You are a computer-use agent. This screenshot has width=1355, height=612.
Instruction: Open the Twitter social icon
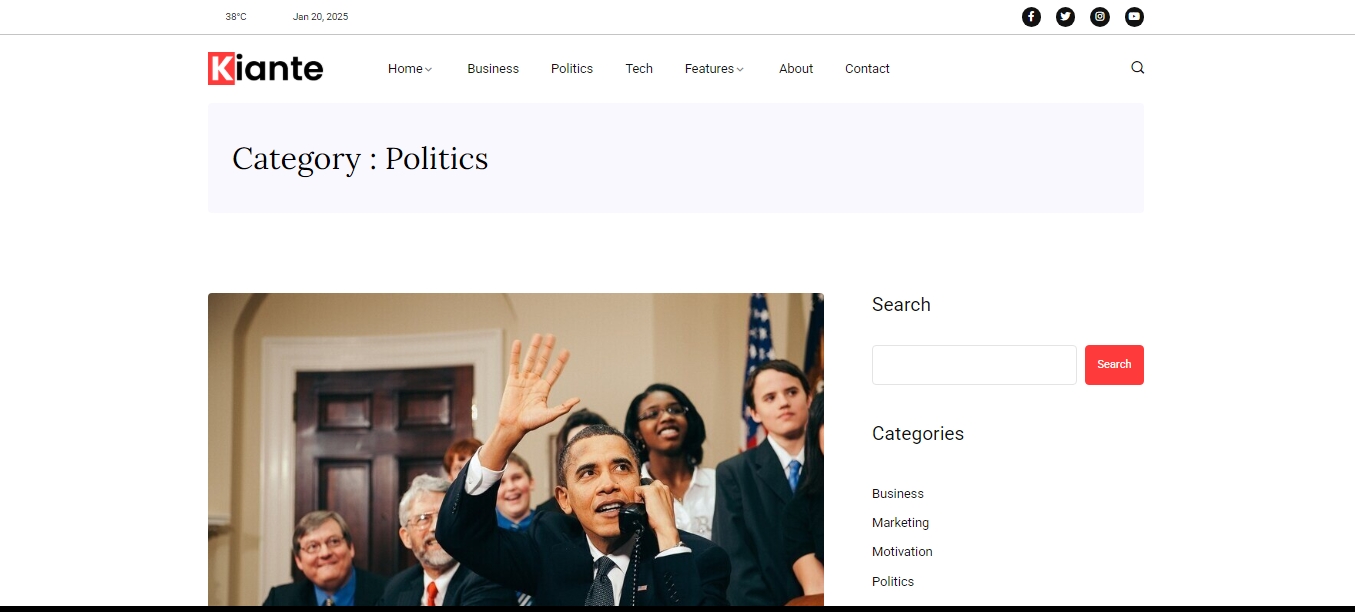point(1065,17)
